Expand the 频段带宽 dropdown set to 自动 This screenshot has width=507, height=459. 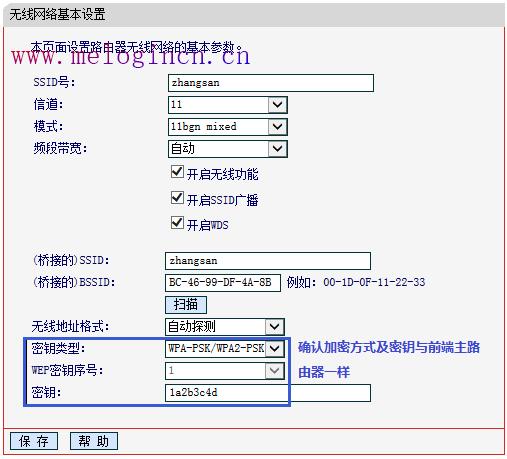pos(227,149)
